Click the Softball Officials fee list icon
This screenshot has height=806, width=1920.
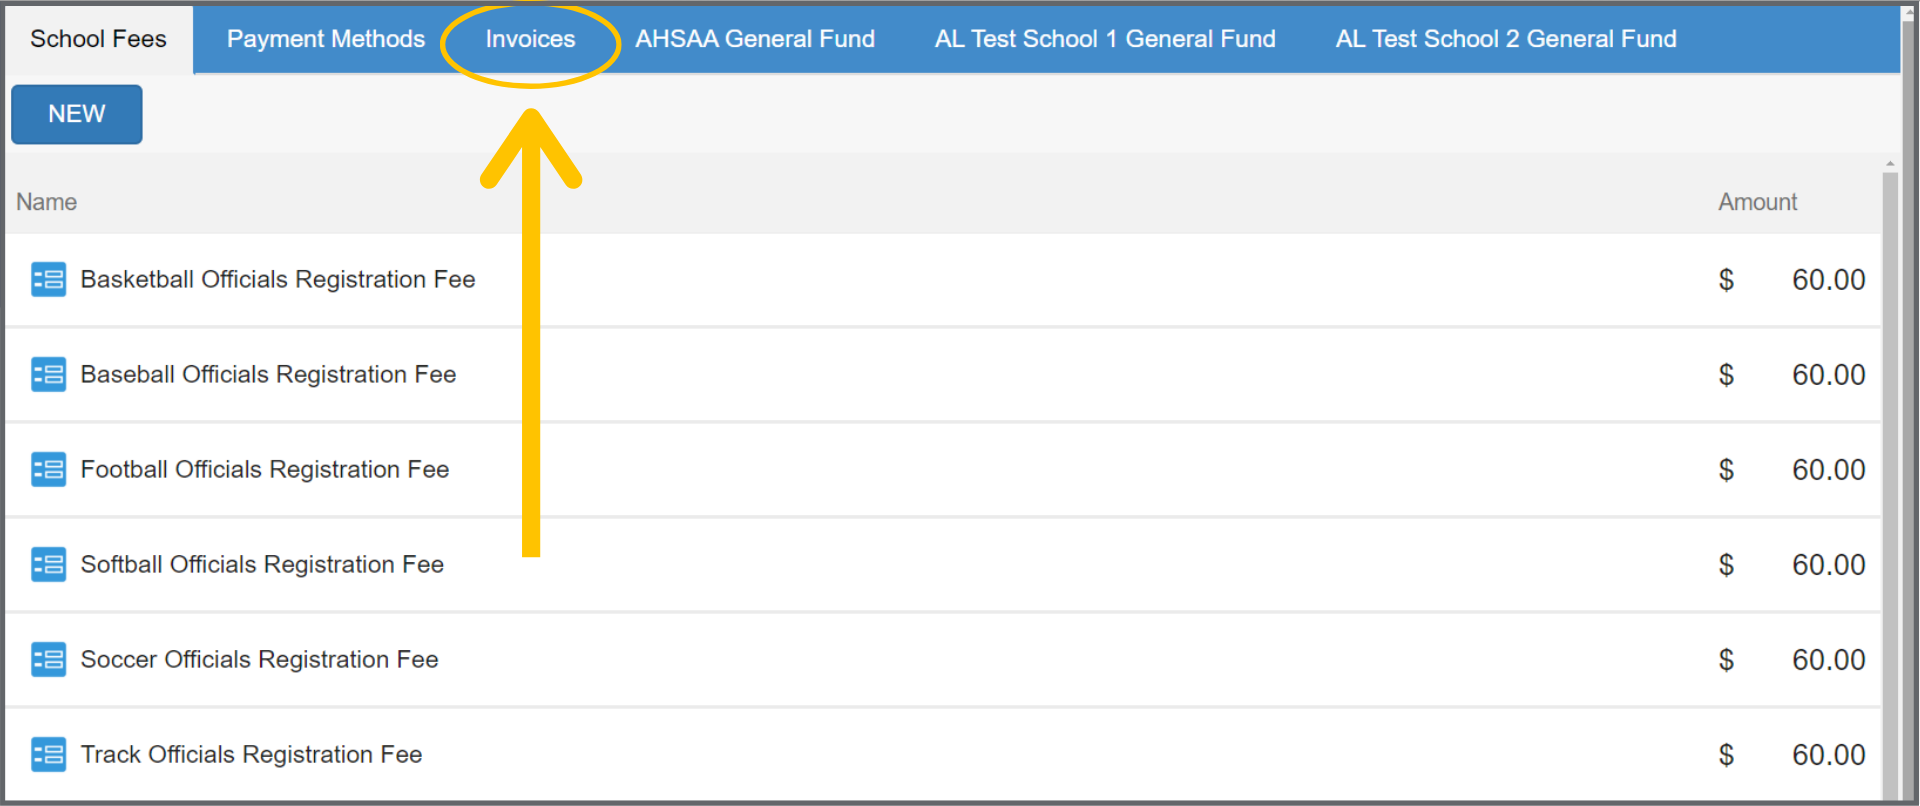point(48,565)
